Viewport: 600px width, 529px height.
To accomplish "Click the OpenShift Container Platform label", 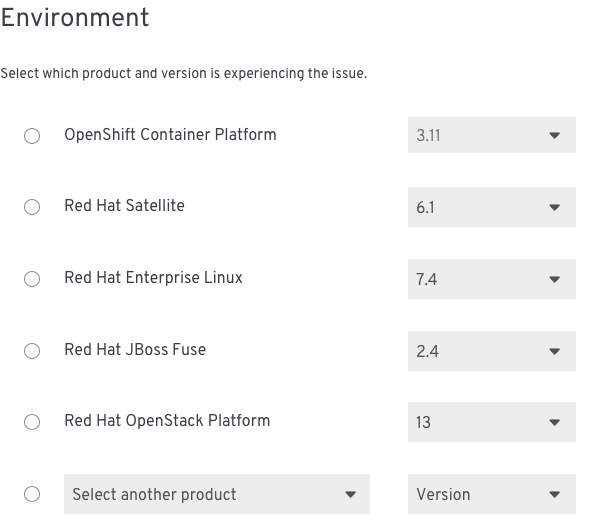I will coord(170,135).
